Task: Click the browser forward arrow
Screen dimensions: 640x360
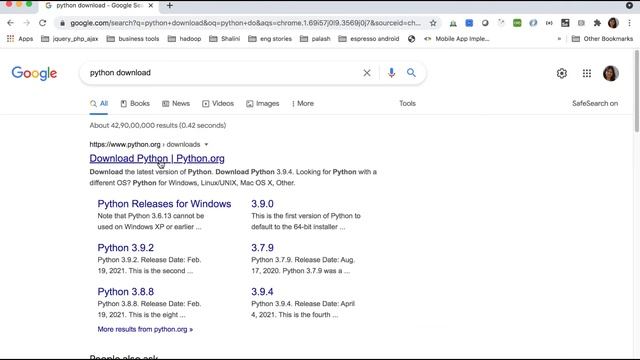Action: (27, 23)
